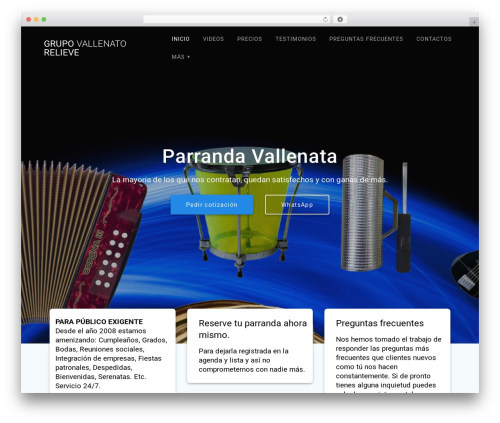Screen dimensions: 500x423
Task: Navigate to TESTIMONIOS
Action: point(296,39)
